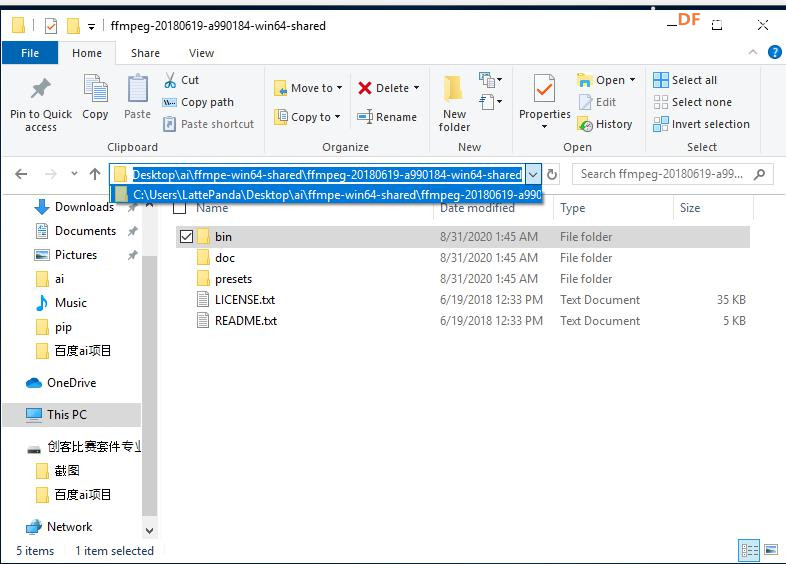This screenshot has height=564, width=786.
Task: Rename the selected item
Action: pyautogui.click(x=387, y=117)
